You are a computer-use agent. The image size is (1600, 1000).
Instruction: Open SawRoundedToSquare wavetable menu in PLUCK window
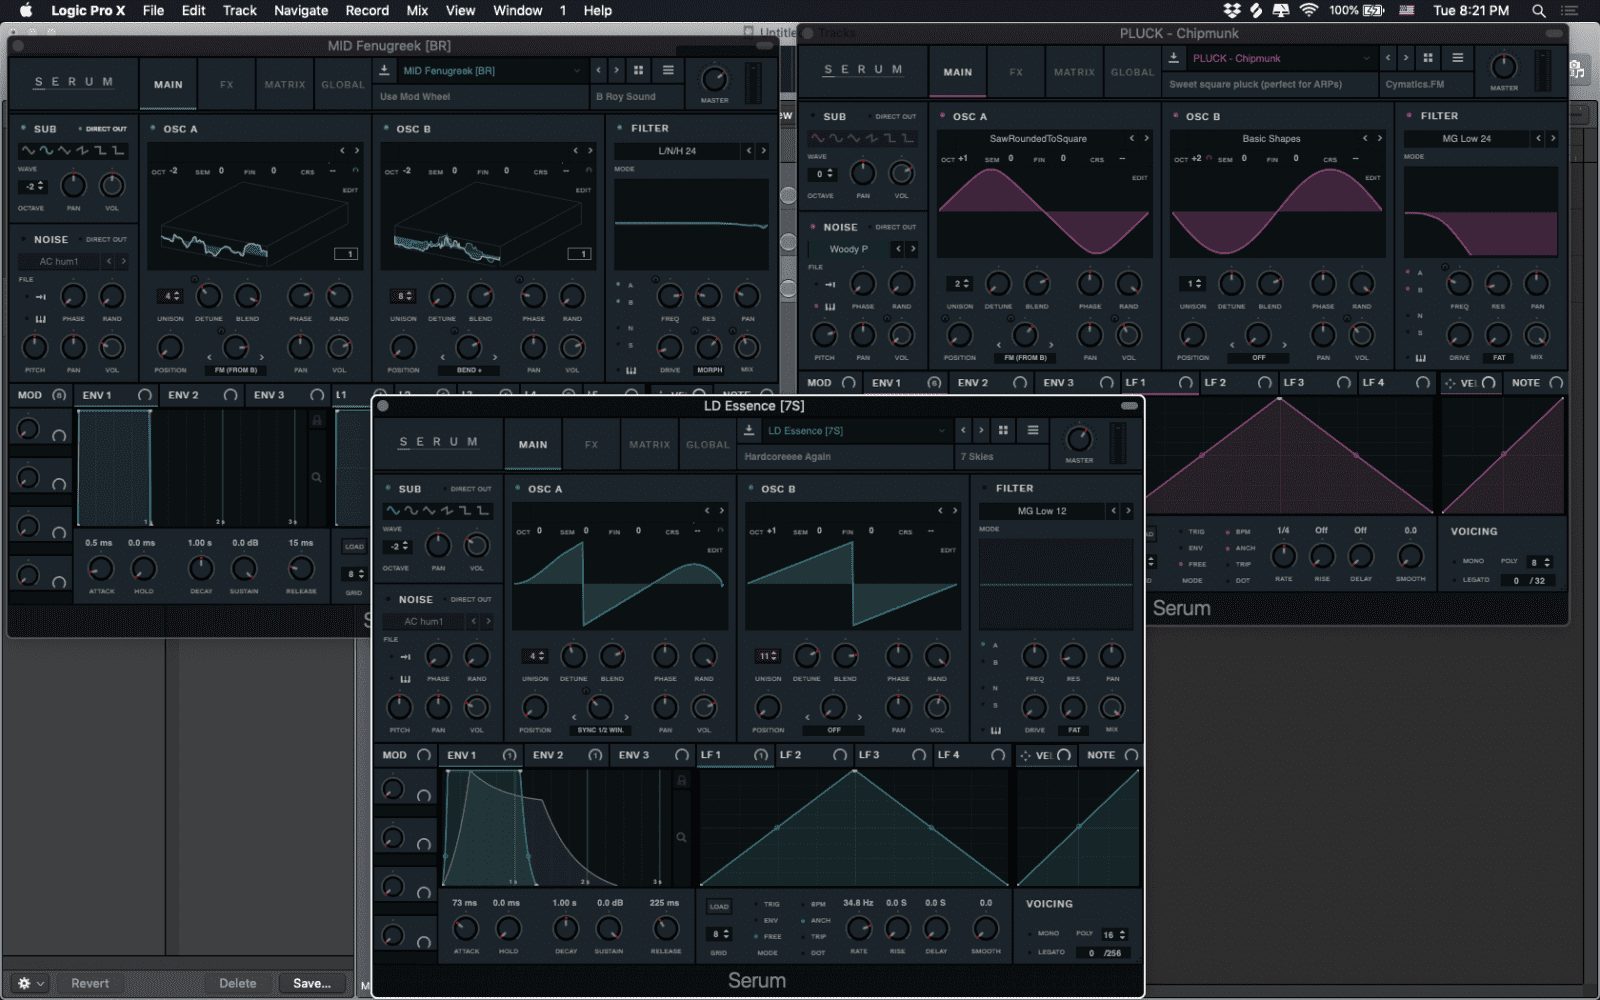(x=1037, y=139)
